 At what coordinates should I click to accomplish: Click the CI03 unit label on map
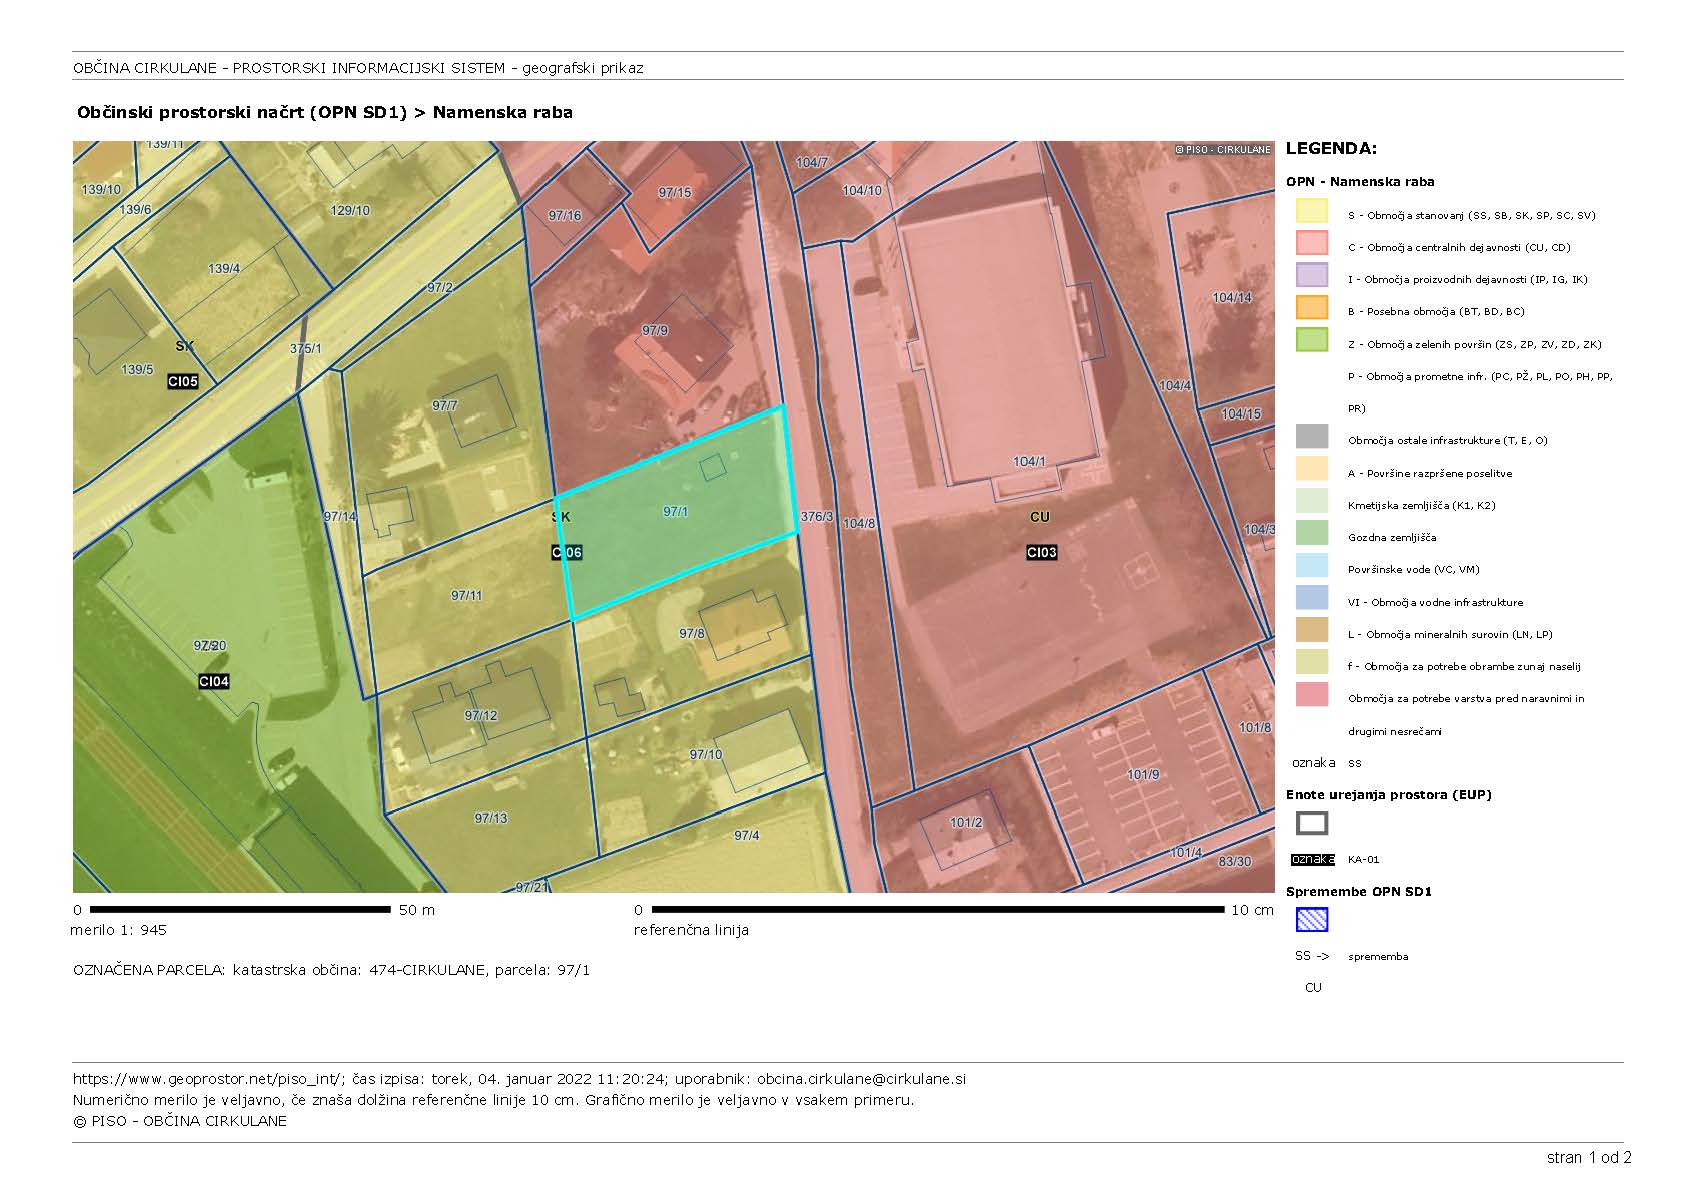coord(1041,553)
